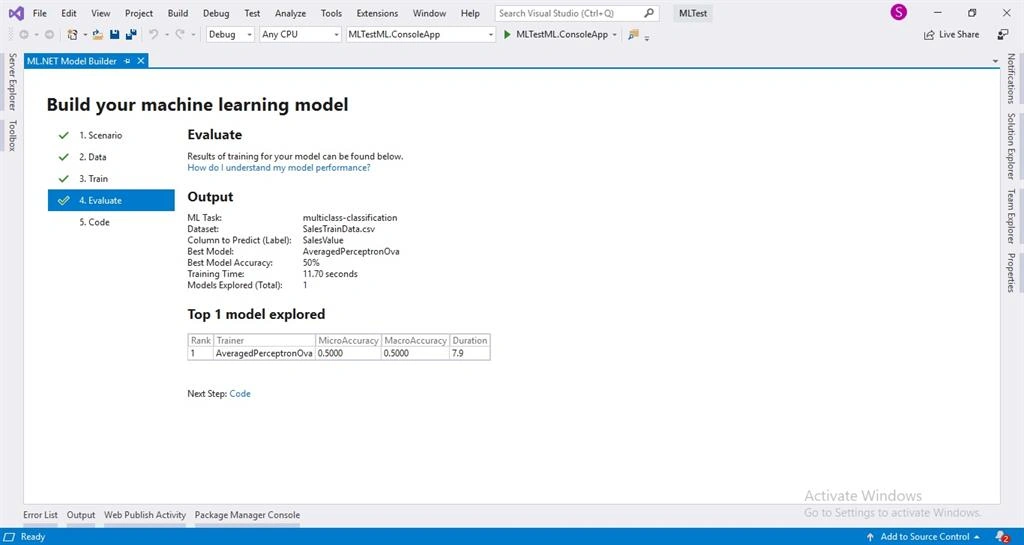Open notifications bell in status bar

(1000, 537)
